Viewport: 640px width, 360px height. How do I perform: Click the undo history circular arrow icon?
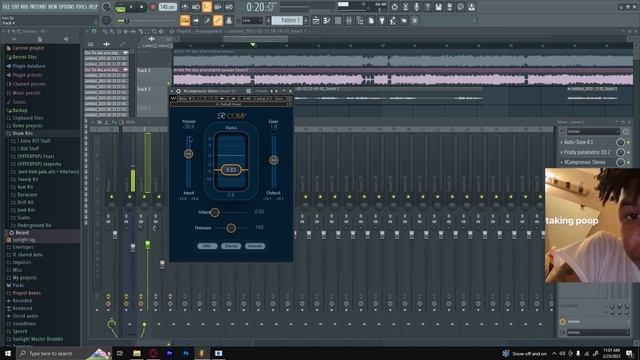394,7
